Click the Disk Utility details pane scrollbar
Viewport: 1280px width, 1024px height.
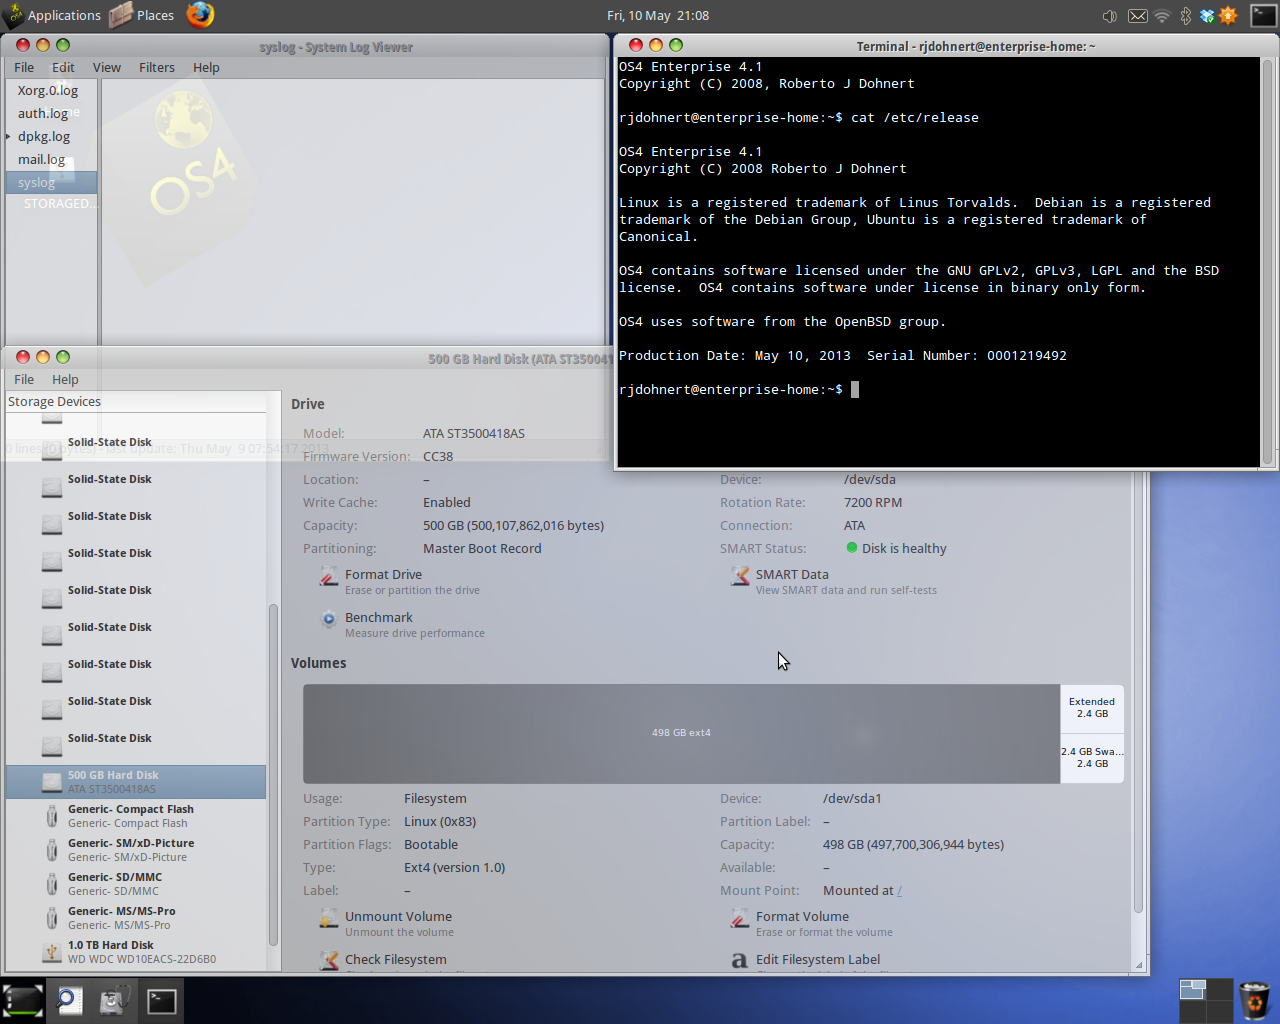[x=1138, y=690]
